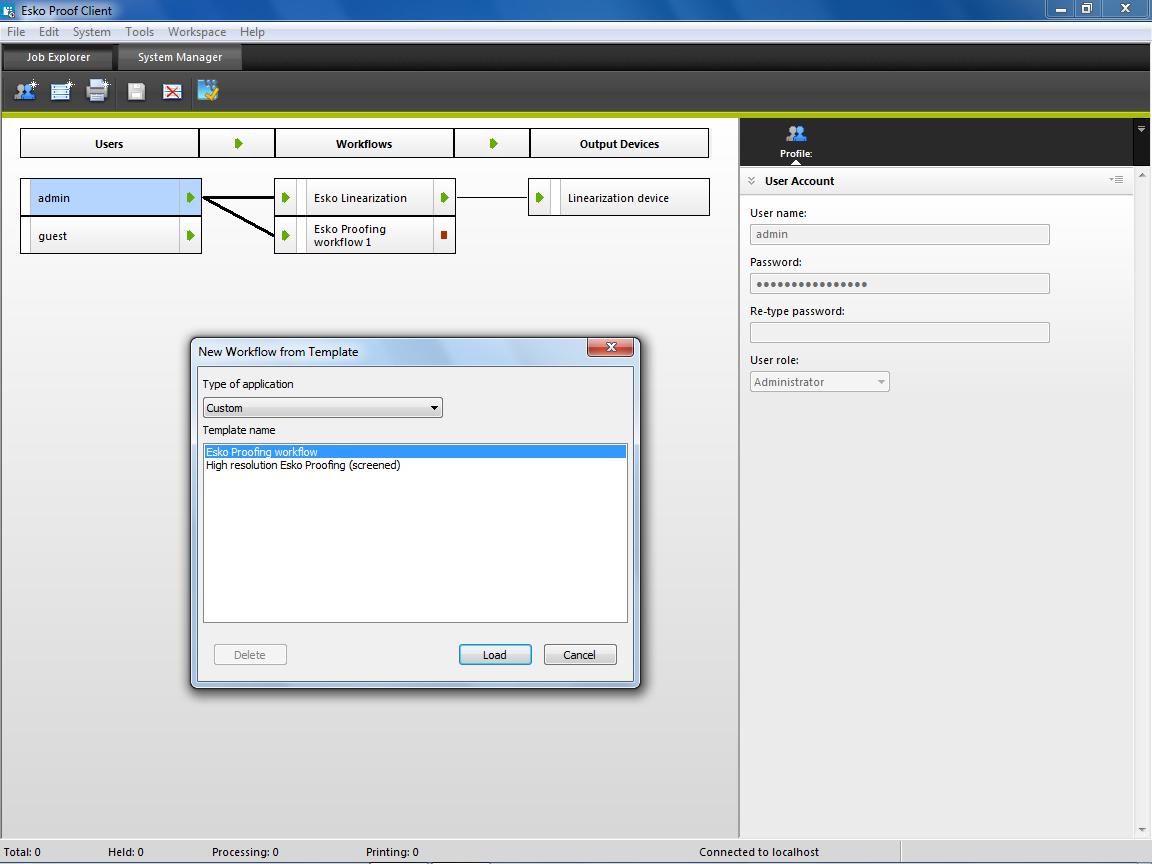Open the User Account panel options menu icon
Viewport: 1152px width, 864px height.
pos(1116,180)
